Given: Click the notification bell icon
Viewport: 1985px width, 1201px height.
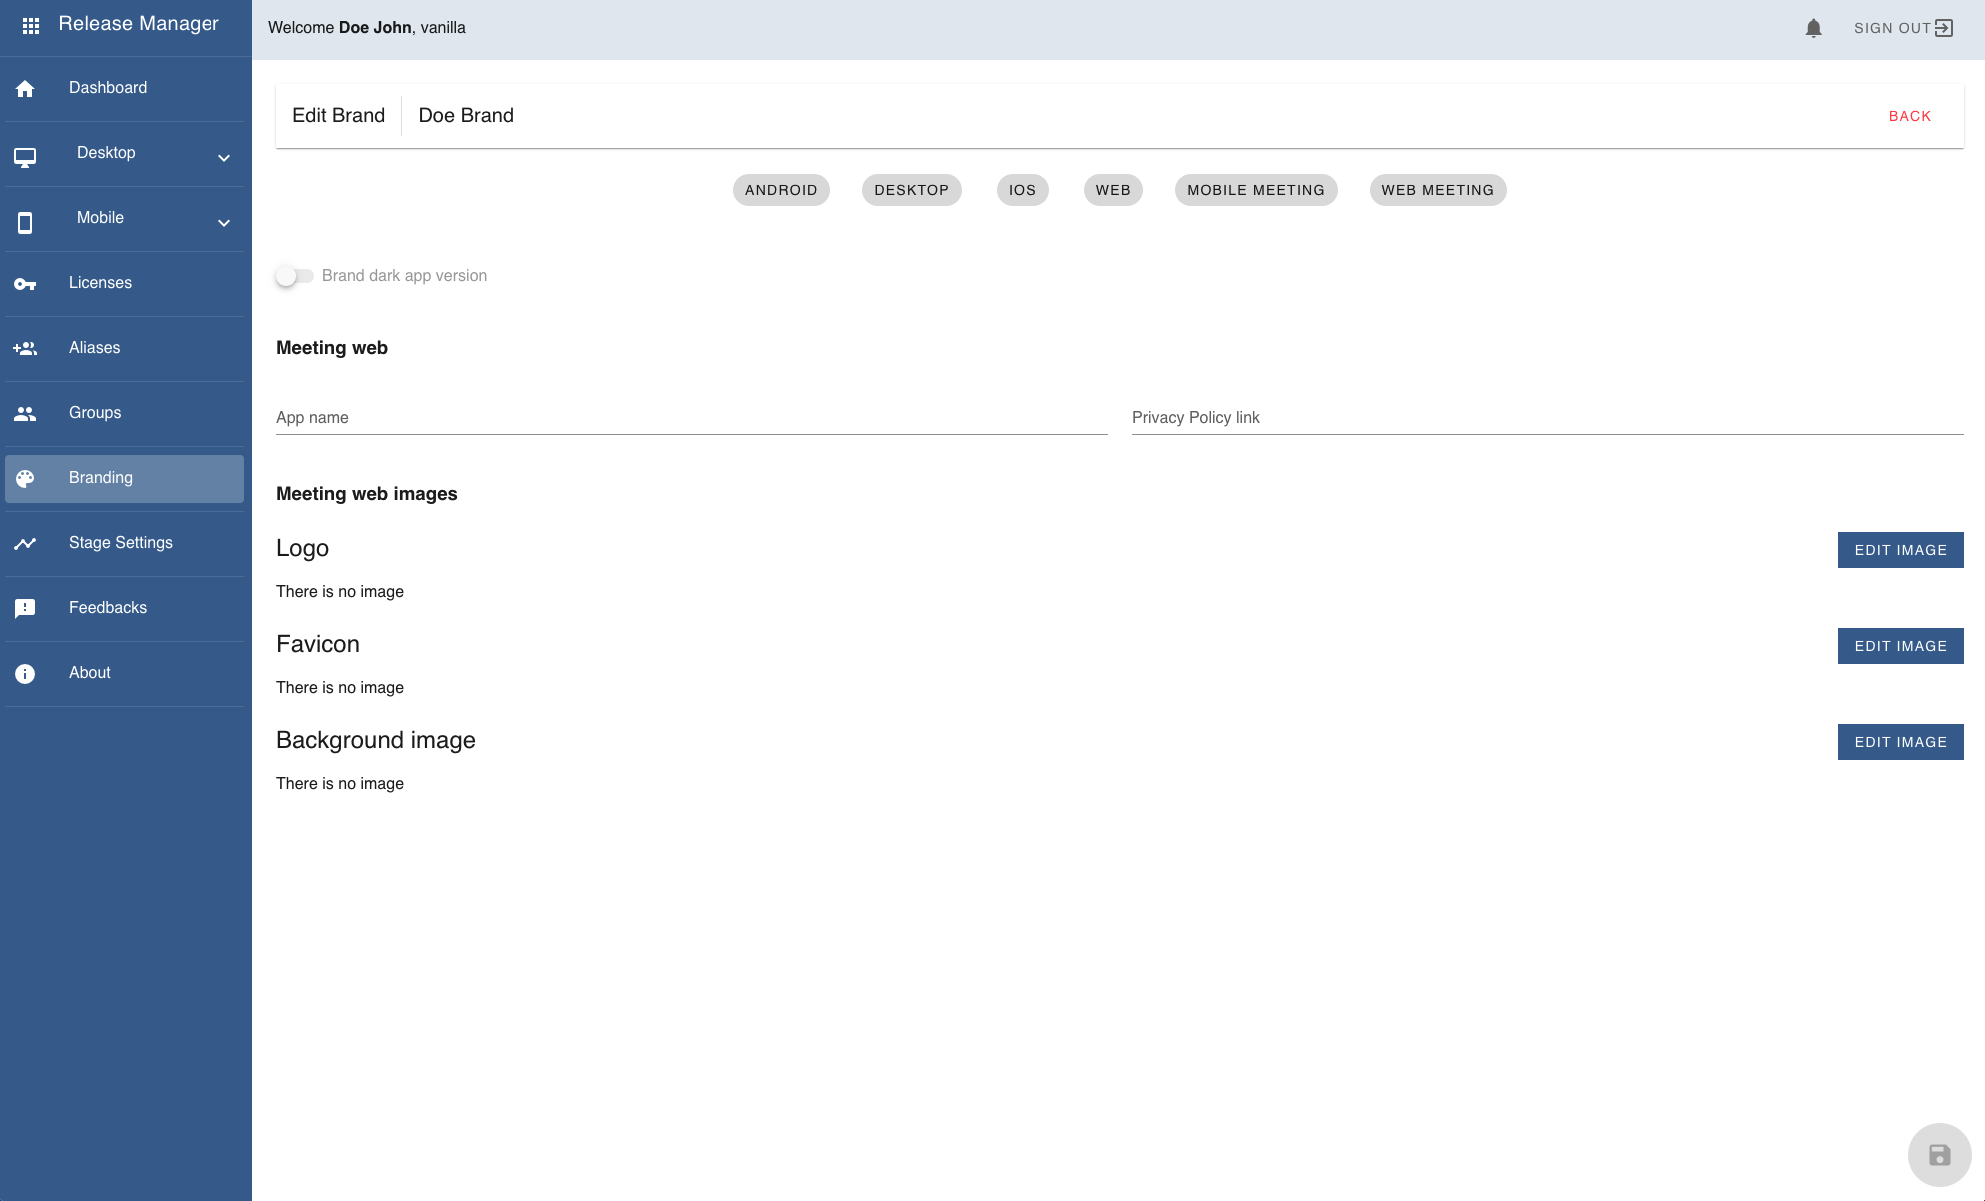Looking at the screenshot, I should (x=1813, y=27).
